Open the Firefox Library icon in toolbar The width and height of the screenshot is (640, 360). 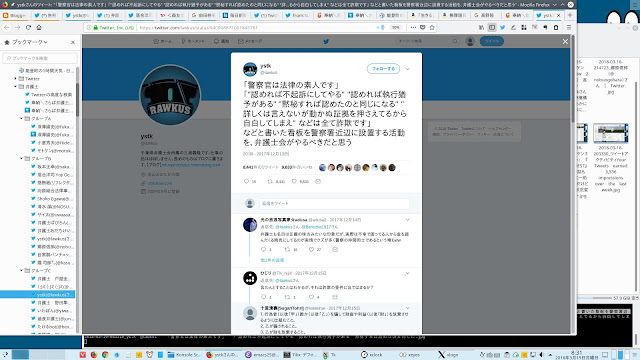(x=481, y=27)
